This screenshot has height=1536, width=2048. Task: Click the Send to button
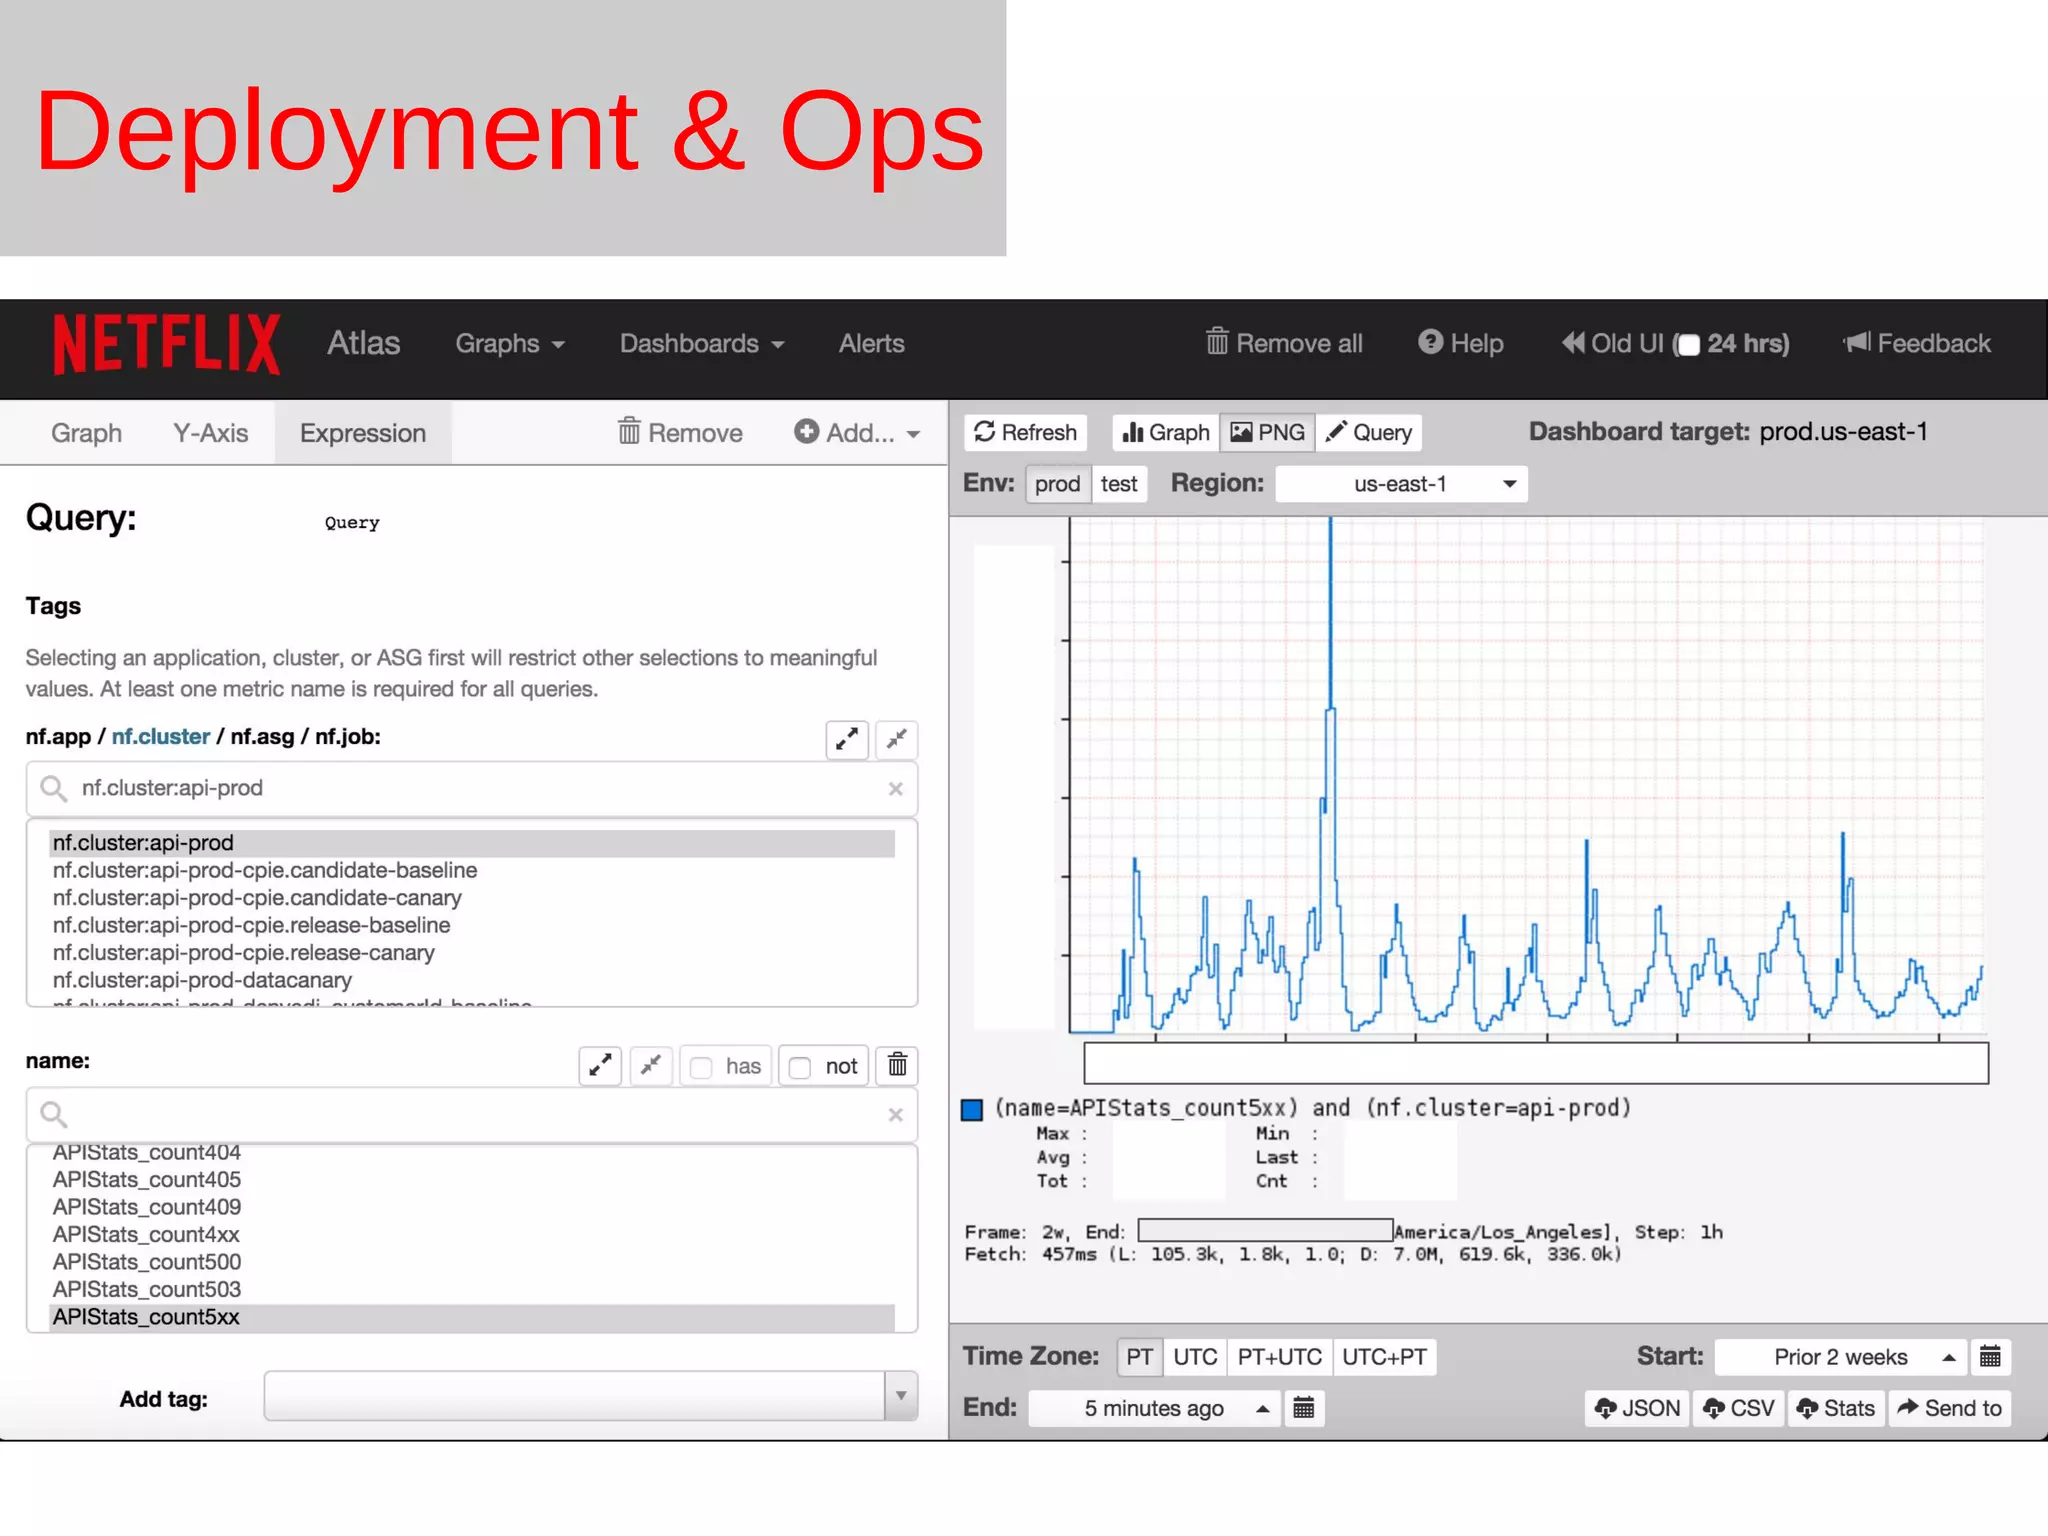point(1949,1408)
